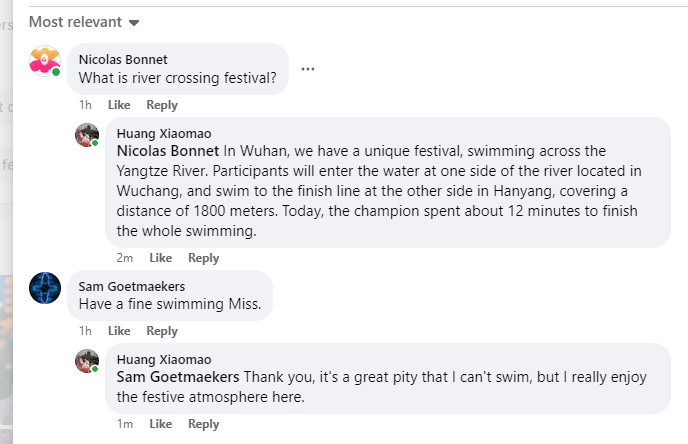688x444 pixels.
Task: Open three-dot options on Nicolas Bonnet's comment
Action: click(x=308, y=69)
